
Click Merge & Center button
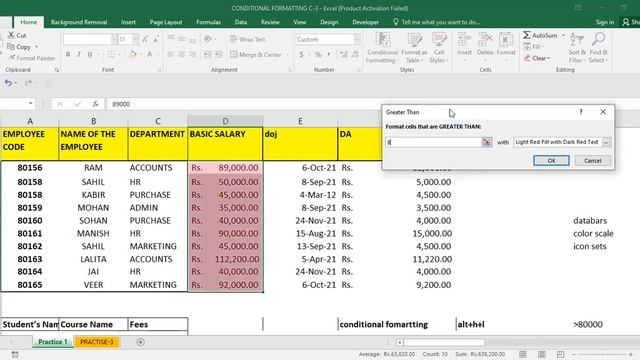(x=256, y=54)
